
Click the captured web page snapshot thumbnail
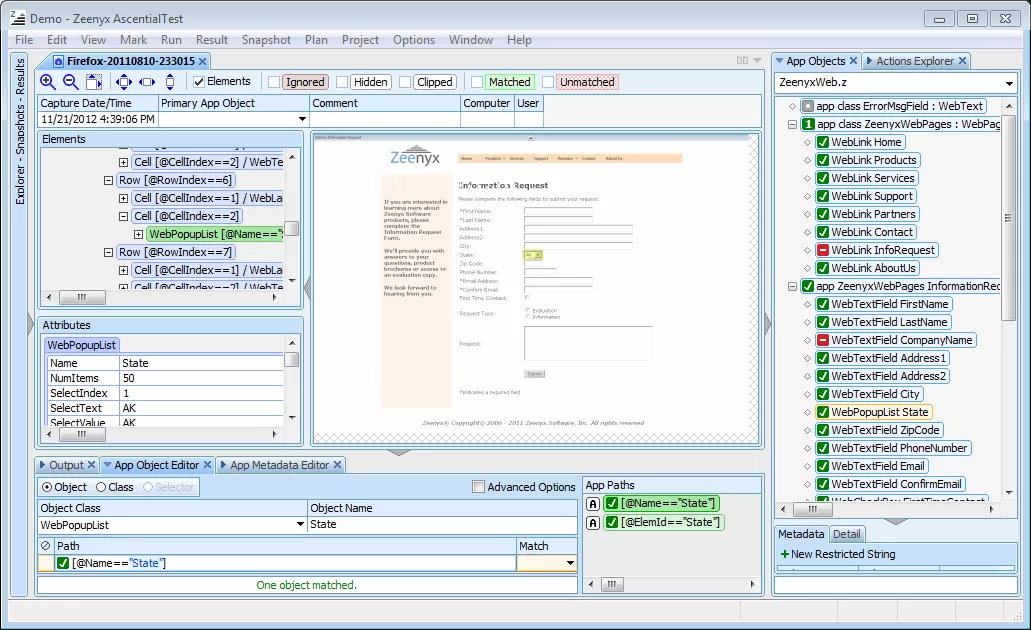point(536,288)
